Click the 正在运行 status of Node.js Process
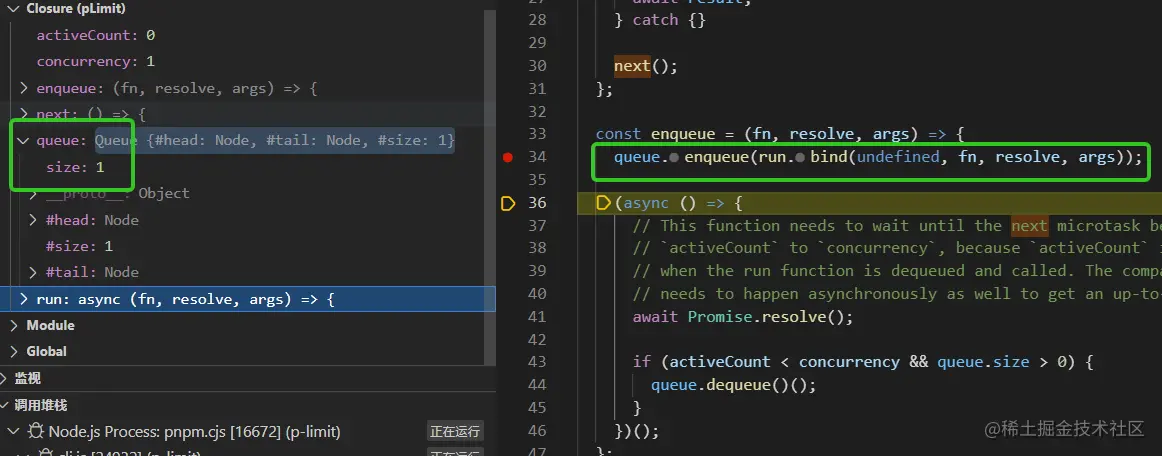Viewport: 1162px width, 456px height. 455,432
